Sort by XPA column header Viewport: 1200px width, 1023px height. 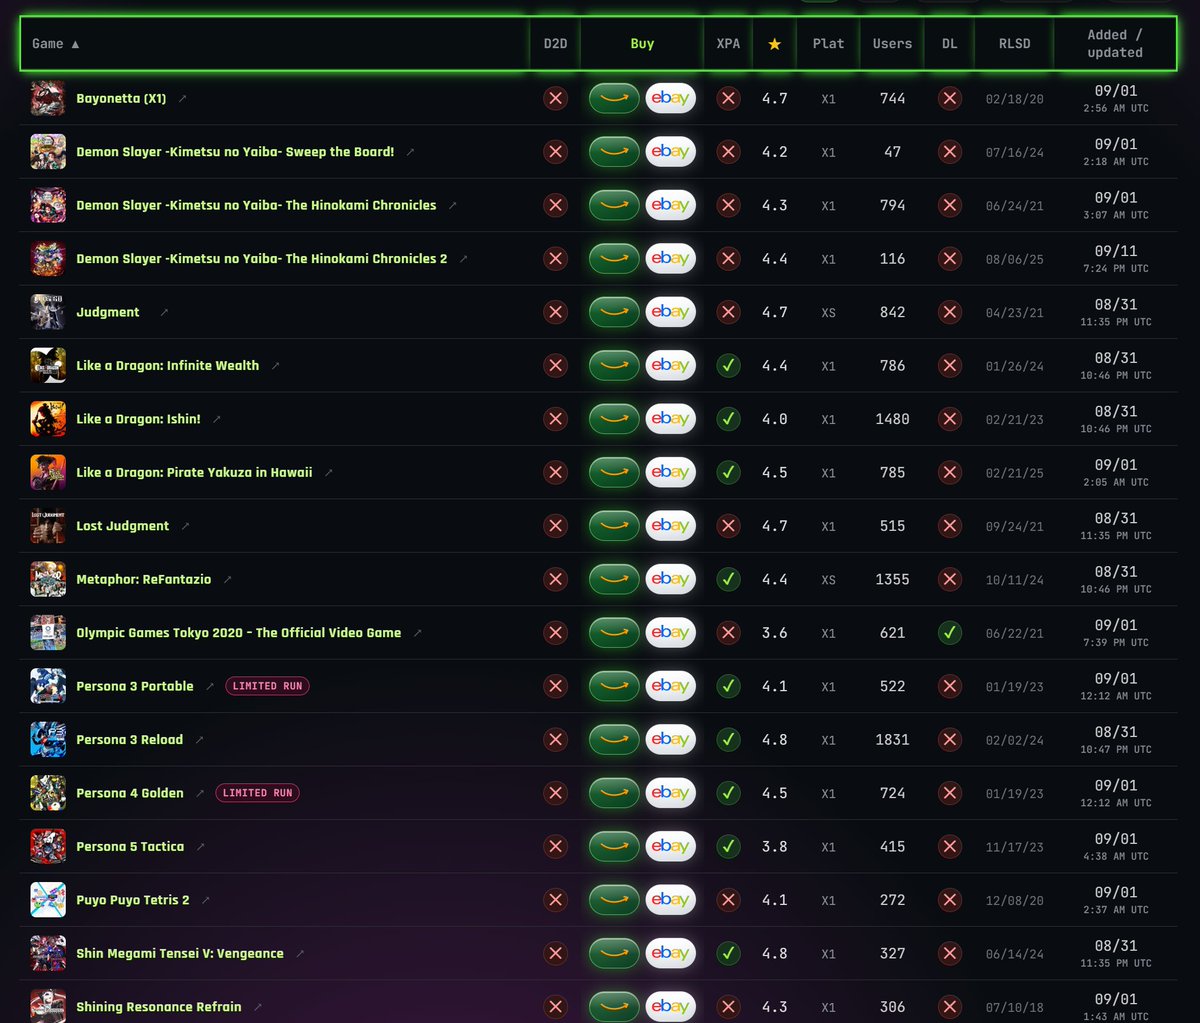[x=729, y=44]
